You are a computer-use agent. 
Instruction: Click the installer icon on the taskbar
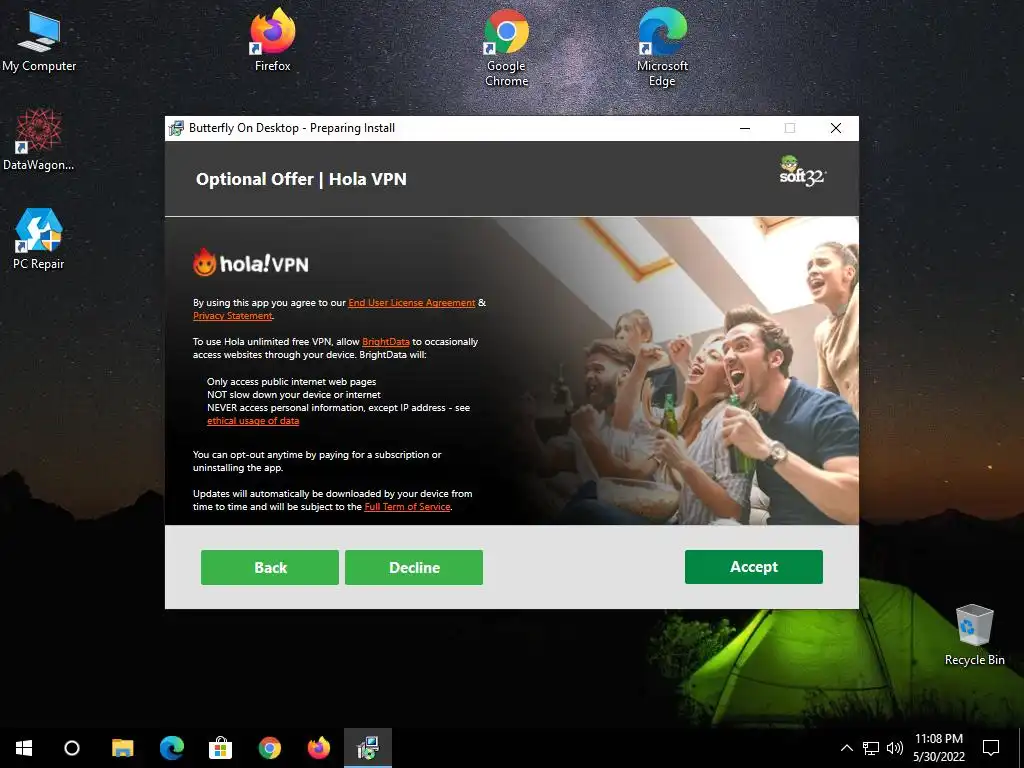368,748
